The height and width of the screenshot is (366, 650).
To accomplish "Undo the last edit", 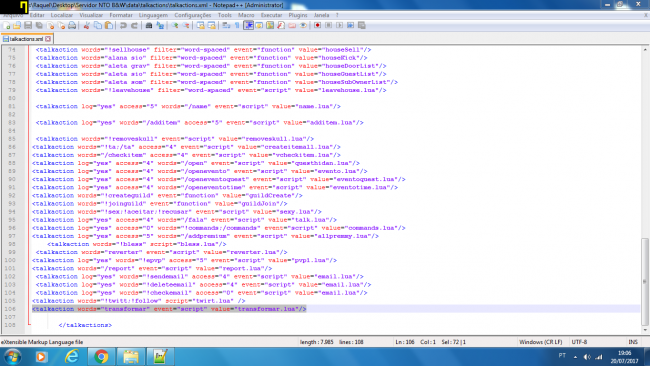I will pyautogui.click(x=123, y=26).
